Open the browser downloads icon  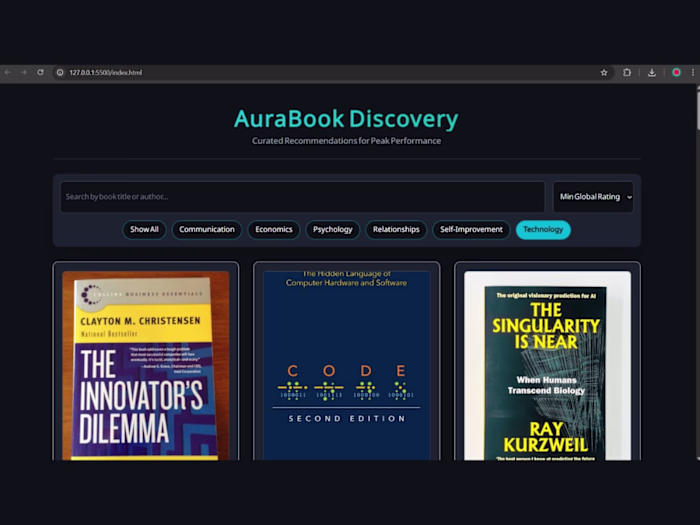pyautogui.click(x=652, y=72)
